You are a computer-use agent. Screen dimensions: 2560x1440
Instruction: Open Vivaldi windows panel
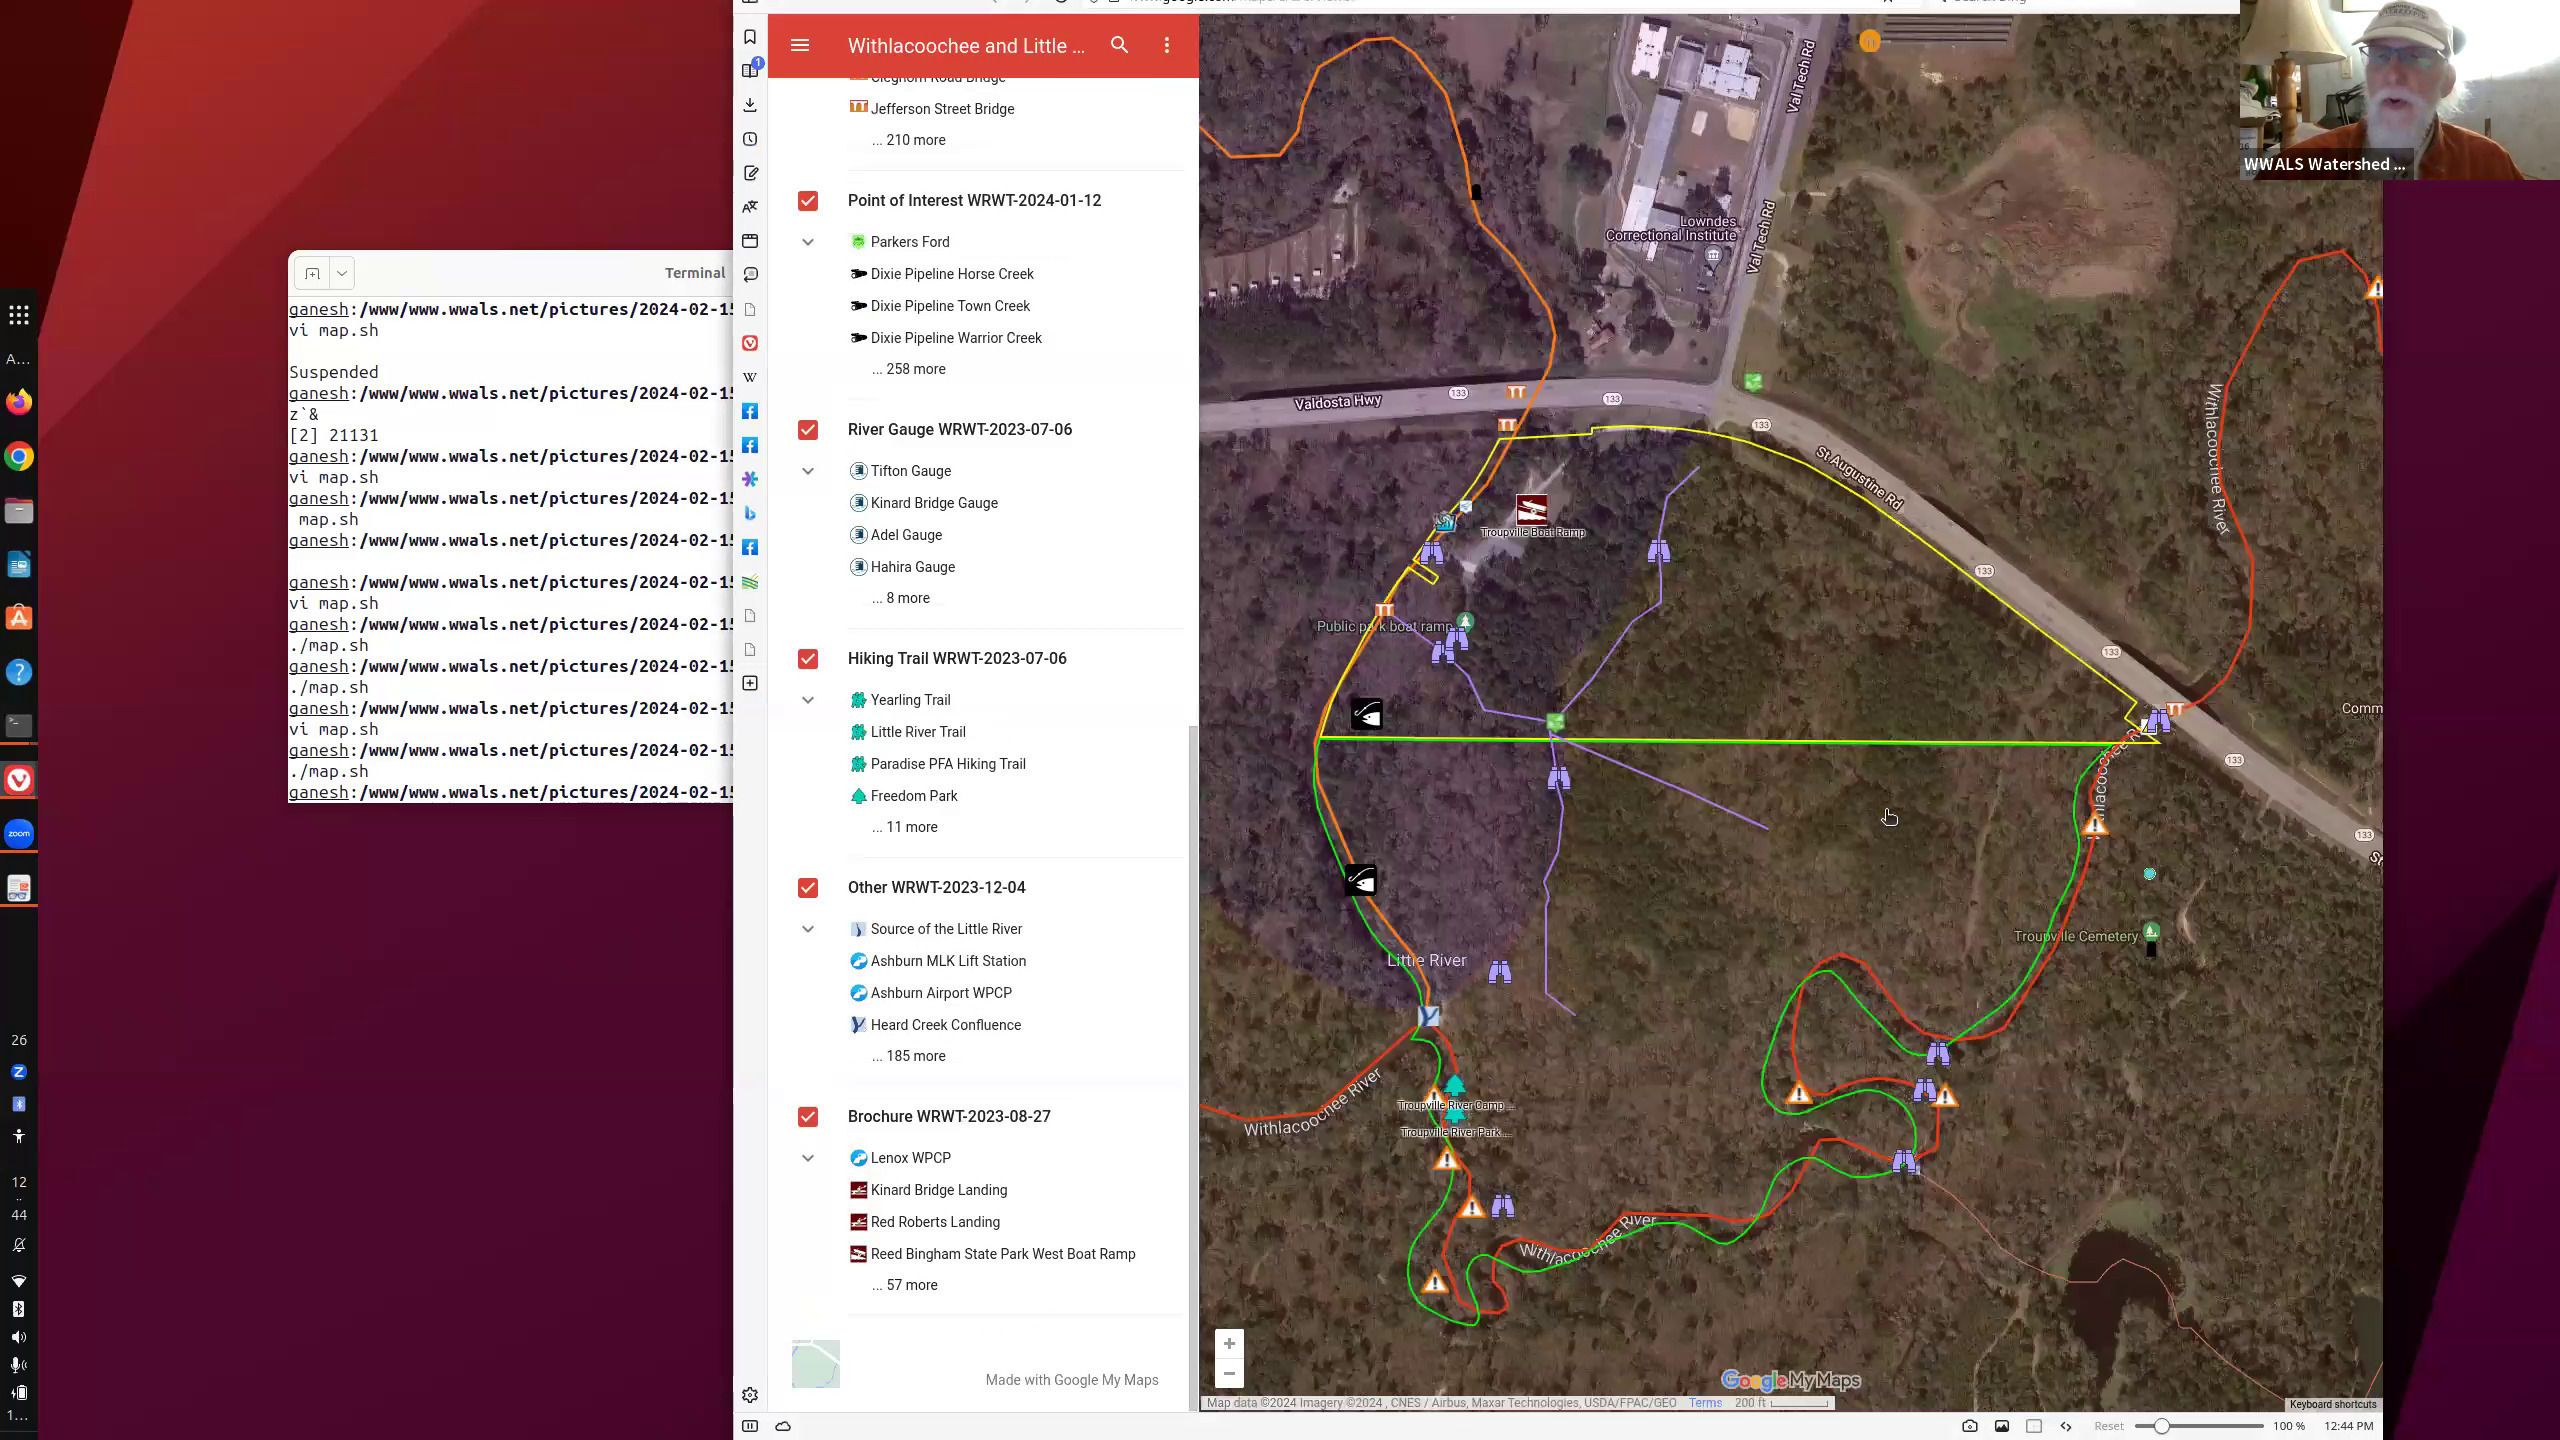coord(750,241)
